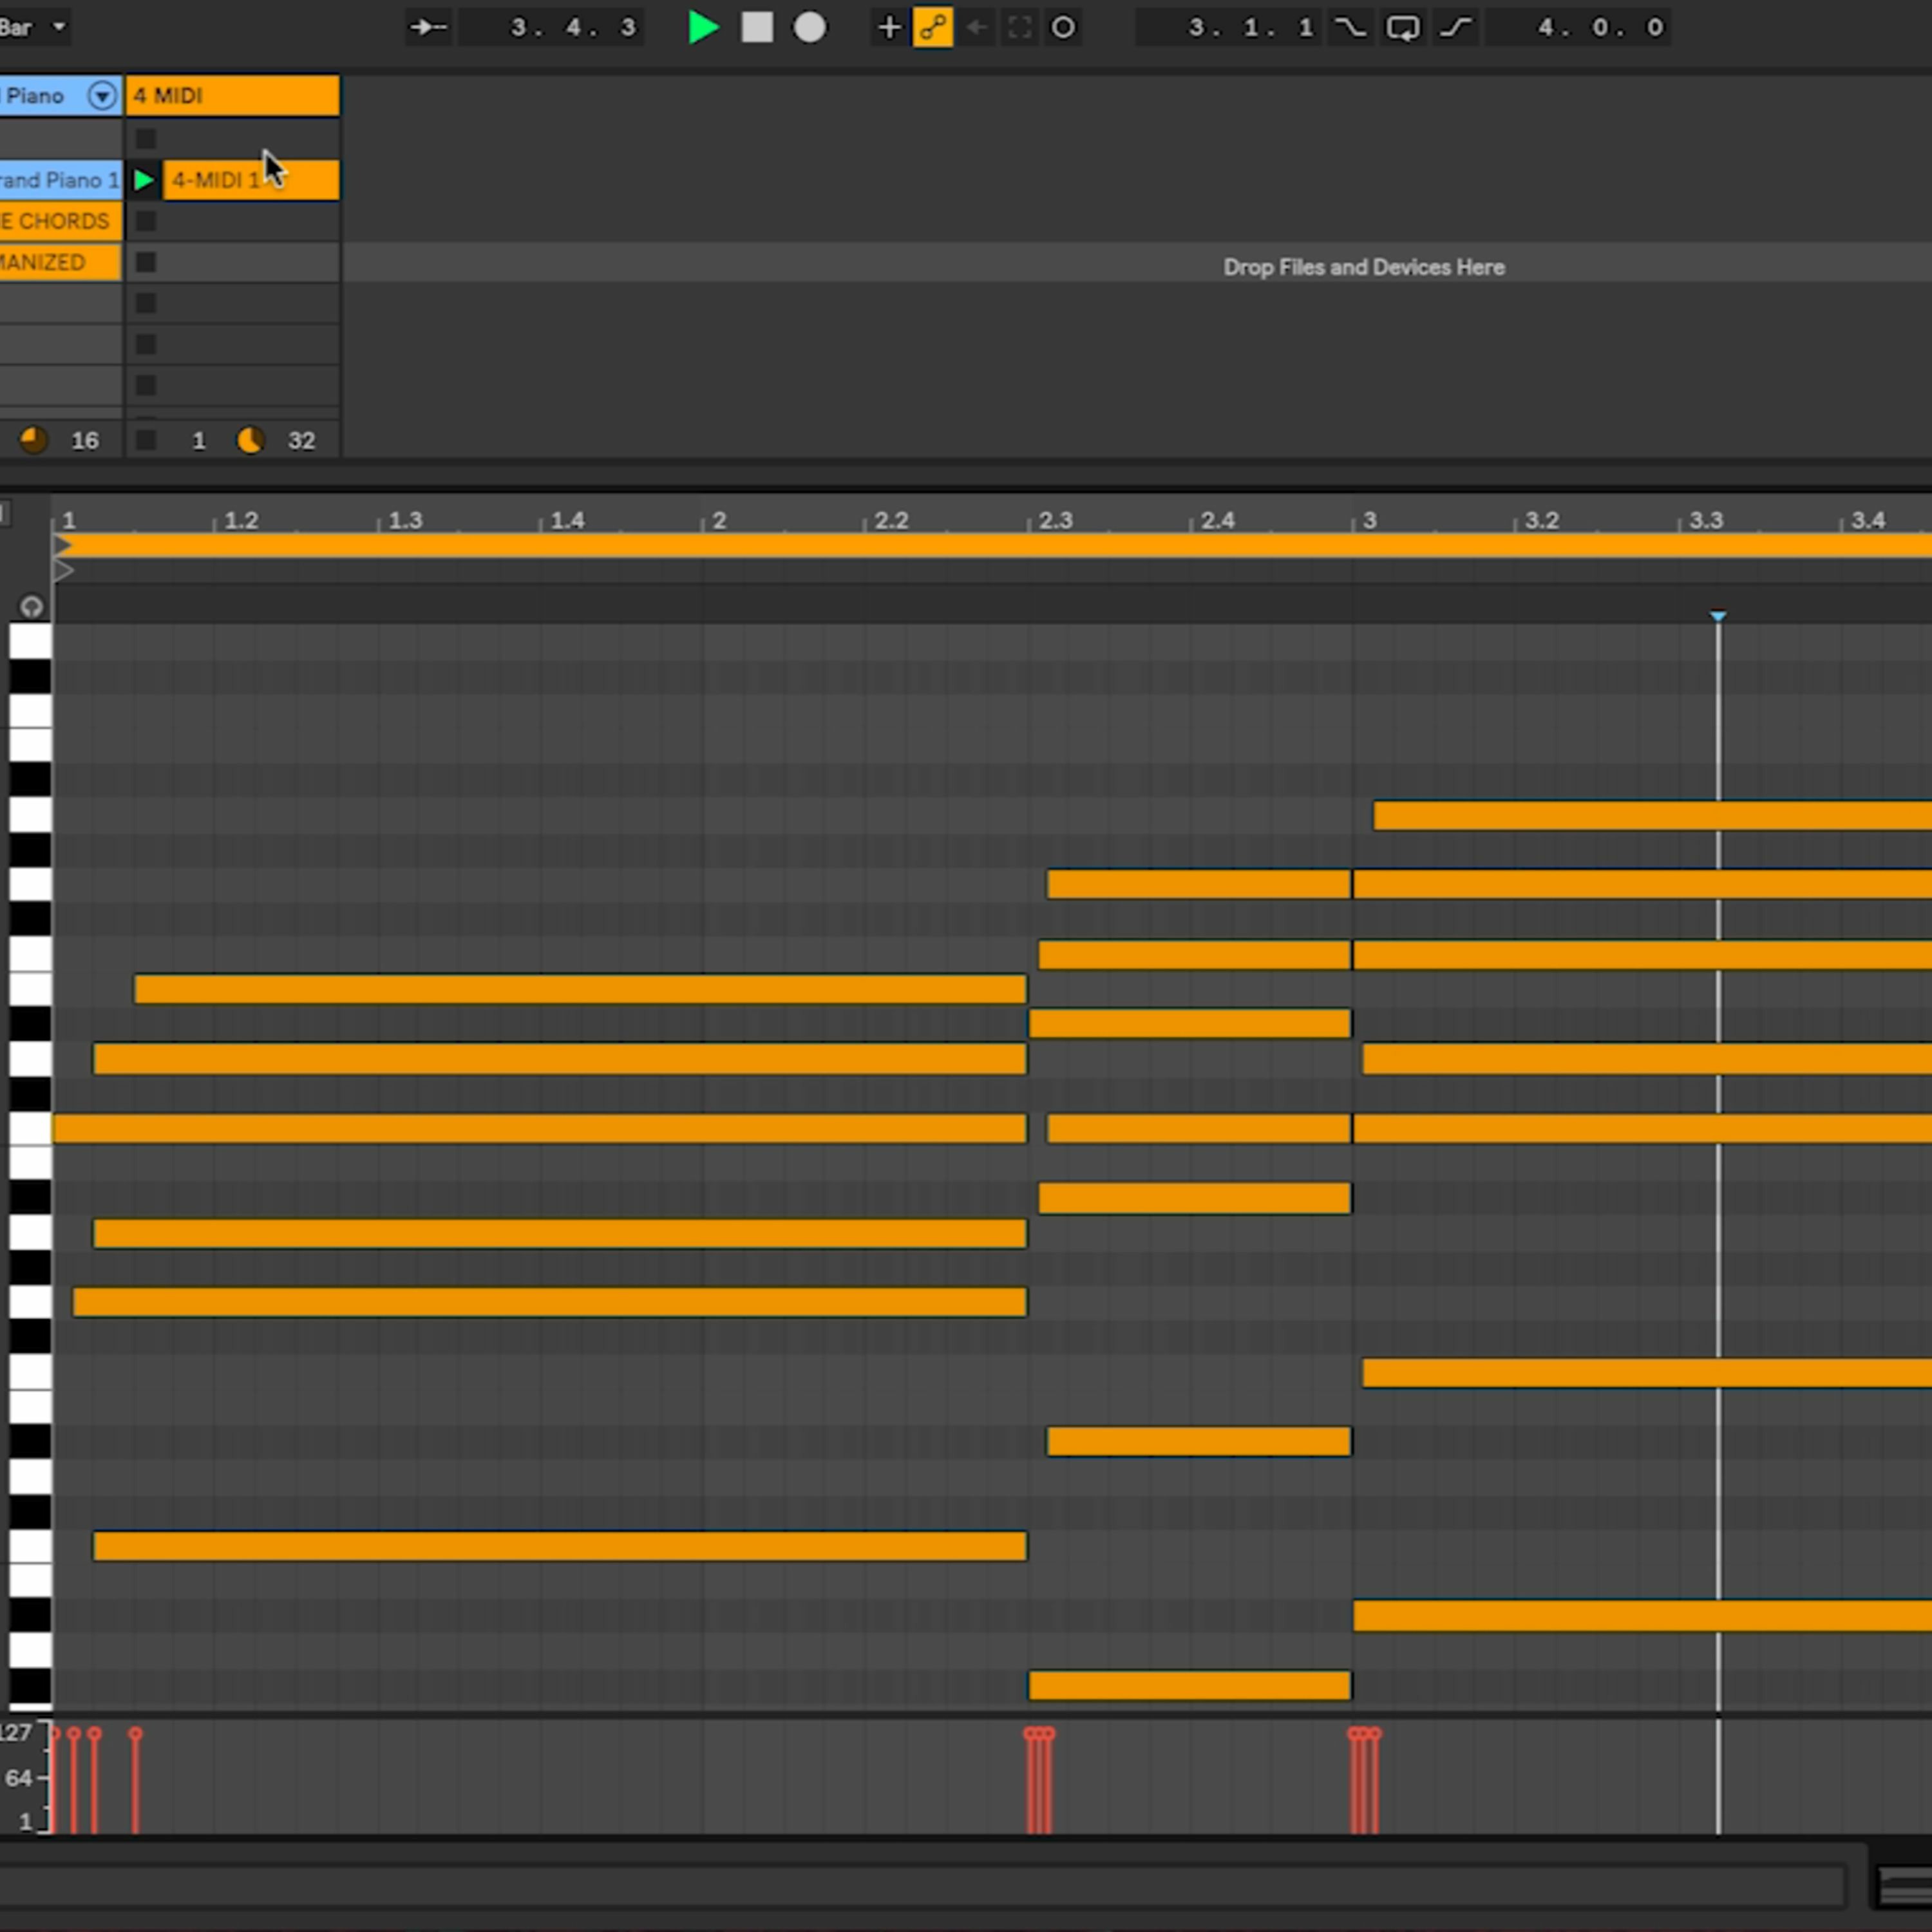The image size is (1932, 1932).
Task: Toggle the Follow playback arrow icon
Action: [x=428, y=27]
